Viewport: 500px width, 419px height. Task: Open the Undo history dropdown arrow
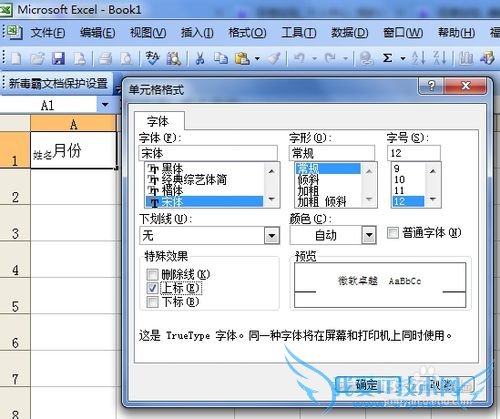tap(314, 59)
